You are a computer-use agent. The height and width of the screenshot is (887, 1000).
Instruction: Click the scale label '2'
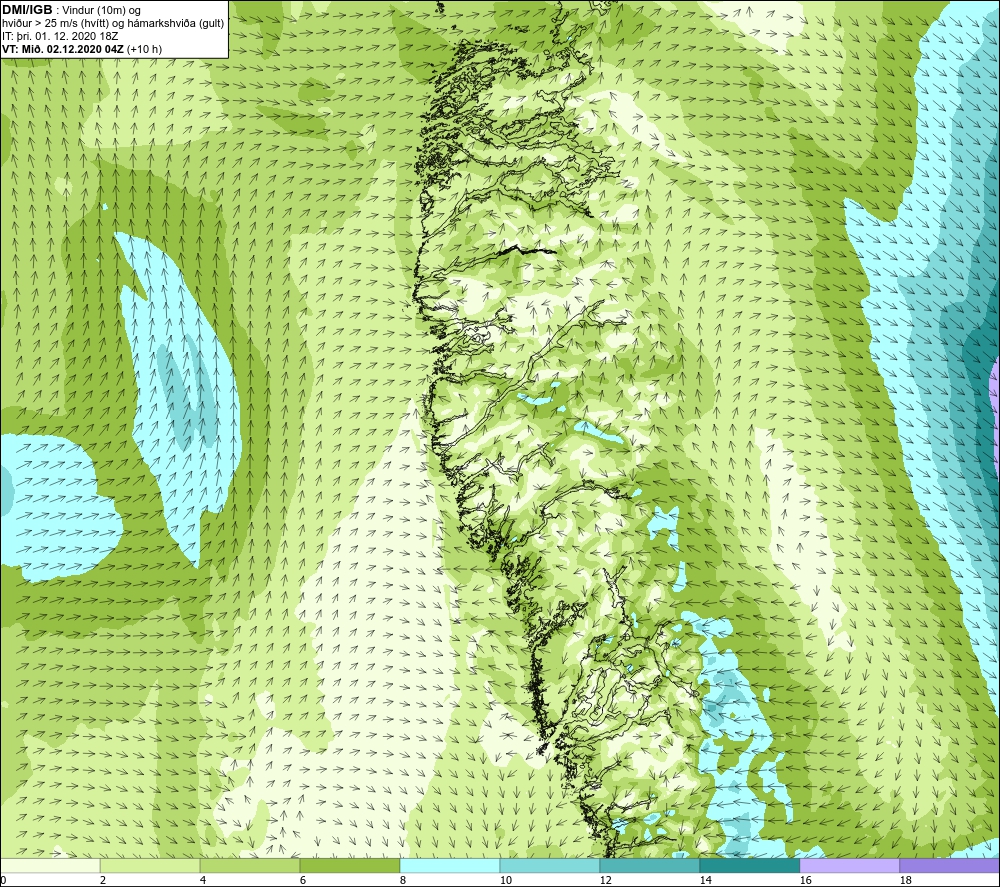coord(103,880)
